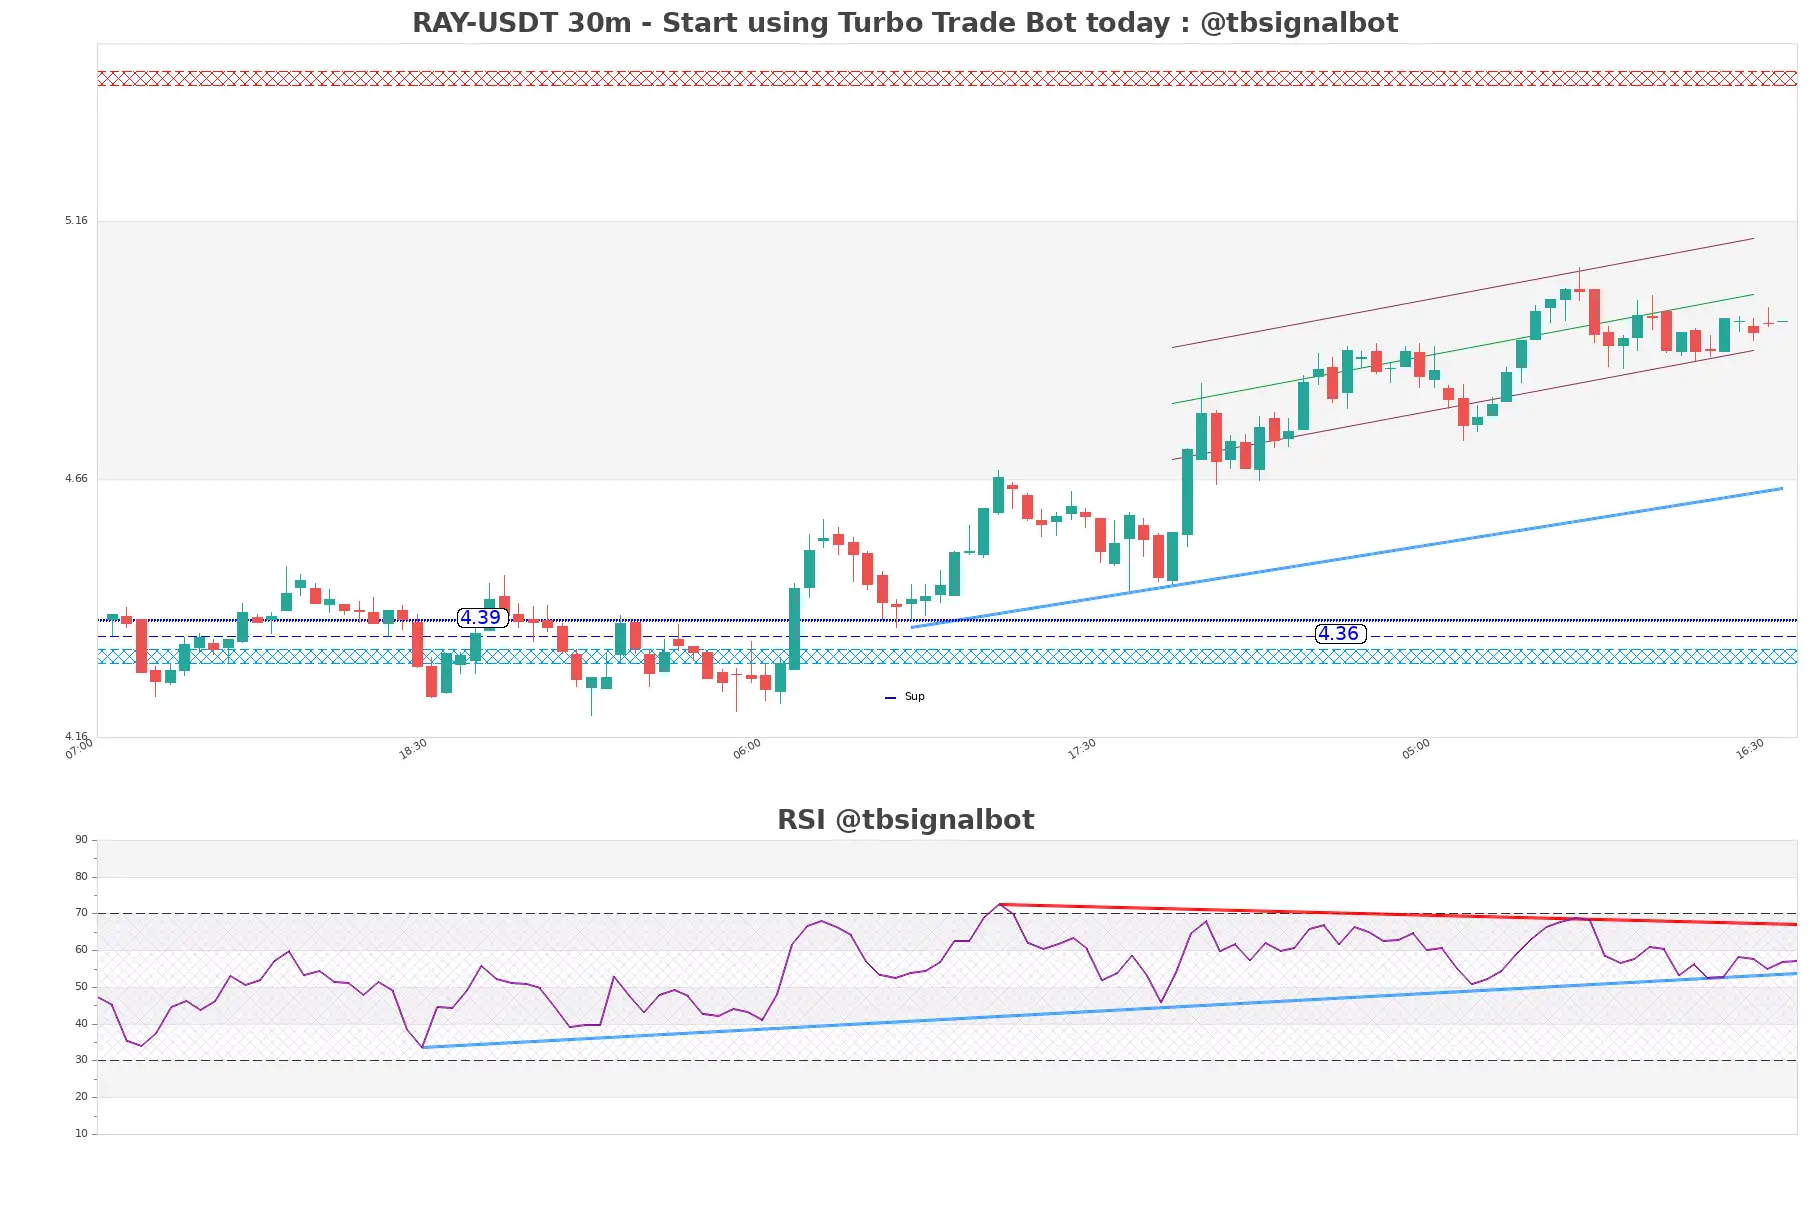Click the red descending RSI trendline
This screenshot has width=1811, height=1208.
[x=1398, y=914]
